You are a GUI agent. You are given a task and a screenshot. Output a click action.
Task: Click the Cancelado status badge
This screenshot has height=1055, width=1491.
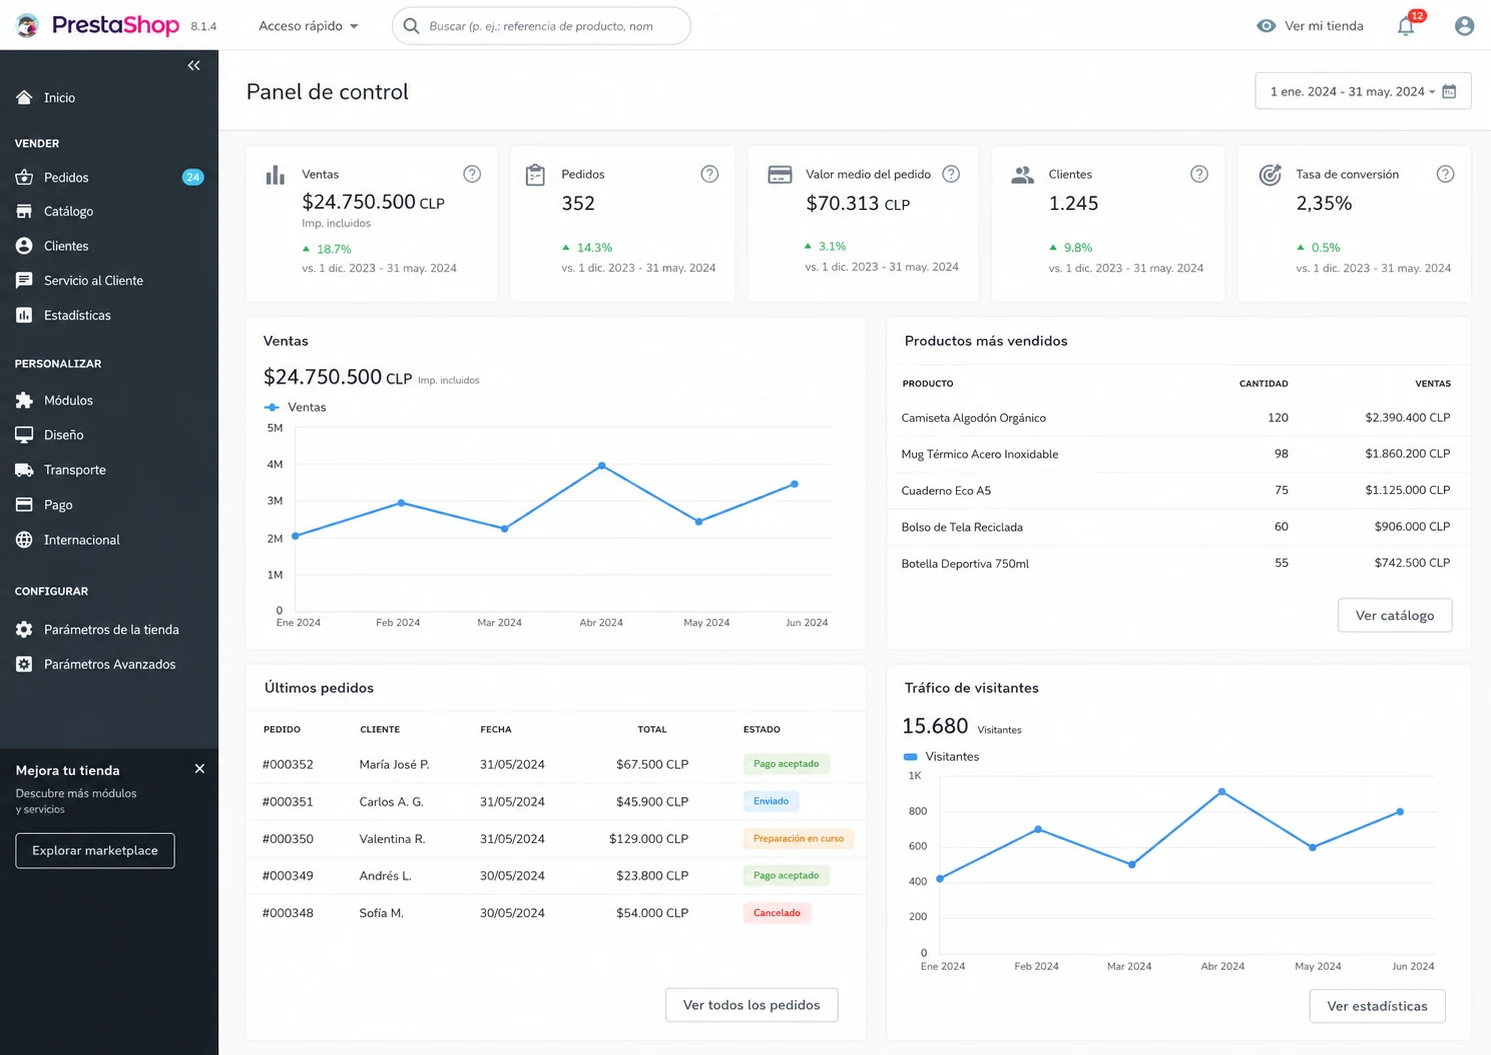click(777, 913)
